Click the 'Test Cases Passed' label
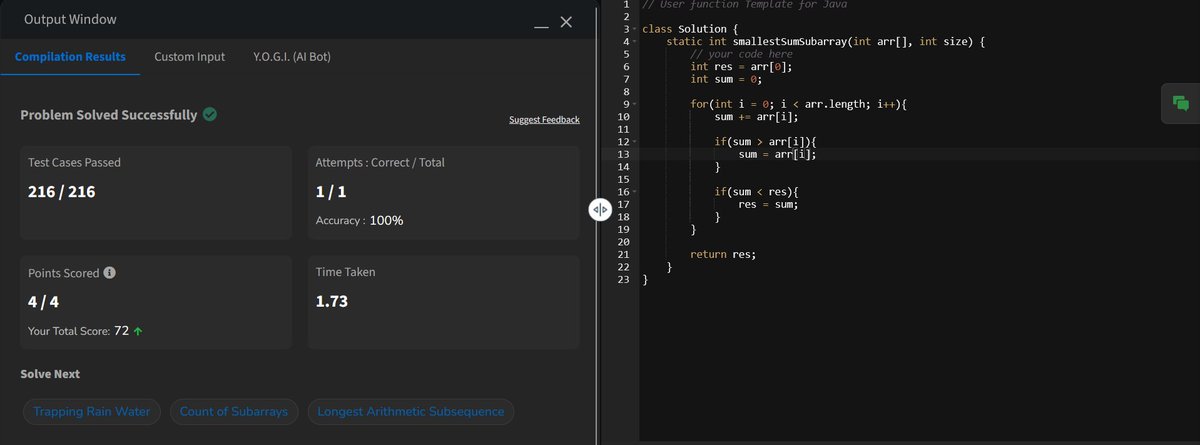Screen dimensions: 1200x445 click(75, 162)
